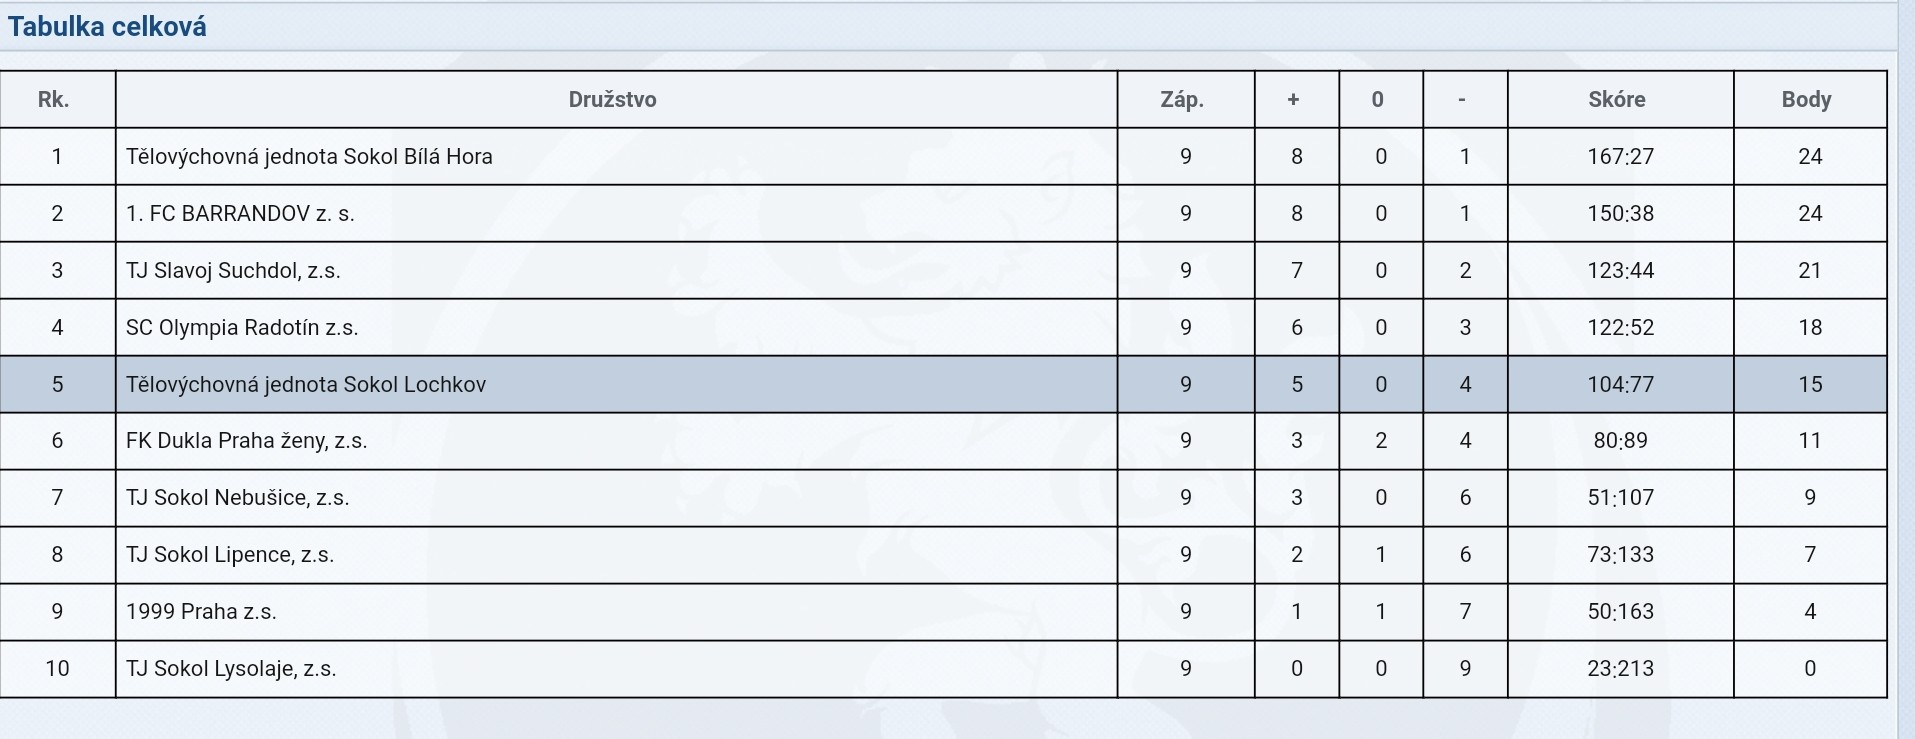1915x739 pixels.
Task: Click the Záp. column header
Action: [x=1182, y=99]
